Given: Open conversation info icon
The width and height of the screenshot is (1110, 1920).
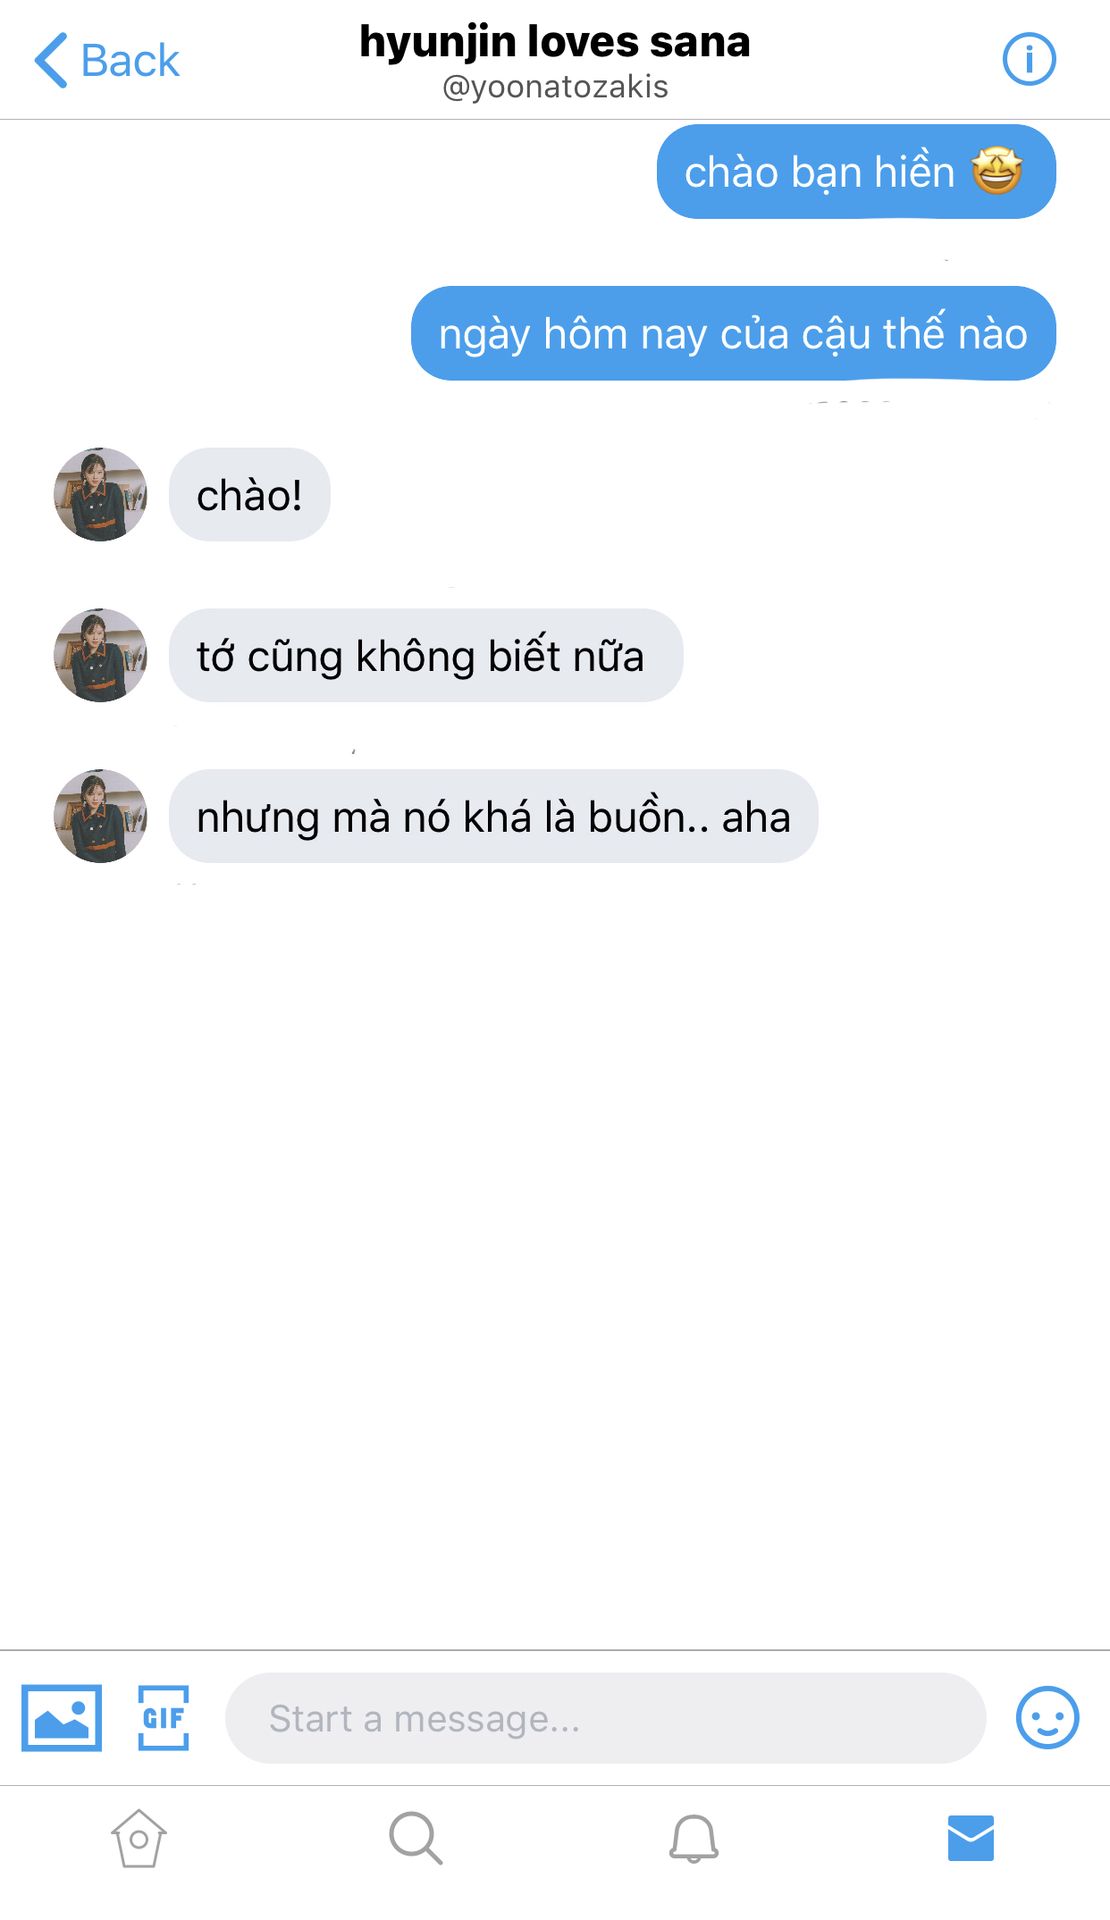Looking at the screenshot, I should (1029, 59).
